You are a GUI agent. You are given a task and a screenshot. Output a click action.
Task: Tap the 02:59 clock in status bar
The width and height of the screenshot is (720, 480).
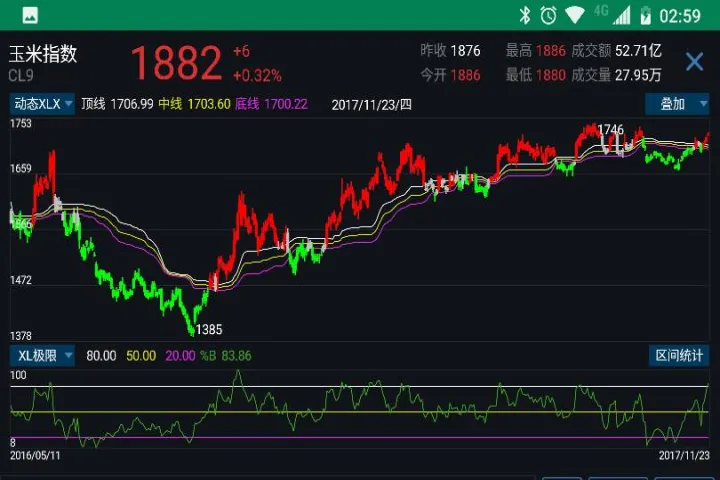click(680, 16)
